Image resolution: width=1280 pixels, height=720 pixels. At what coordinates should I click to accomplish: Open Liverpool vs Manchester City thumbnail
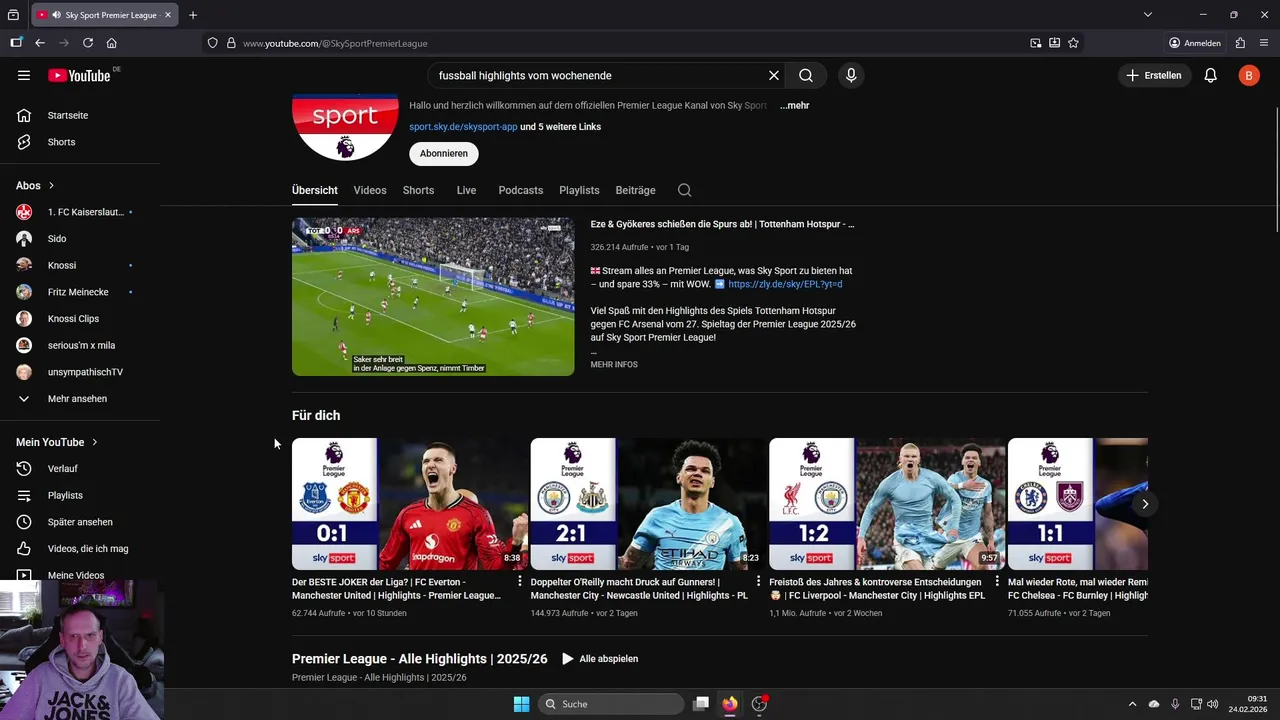point(887,504)
